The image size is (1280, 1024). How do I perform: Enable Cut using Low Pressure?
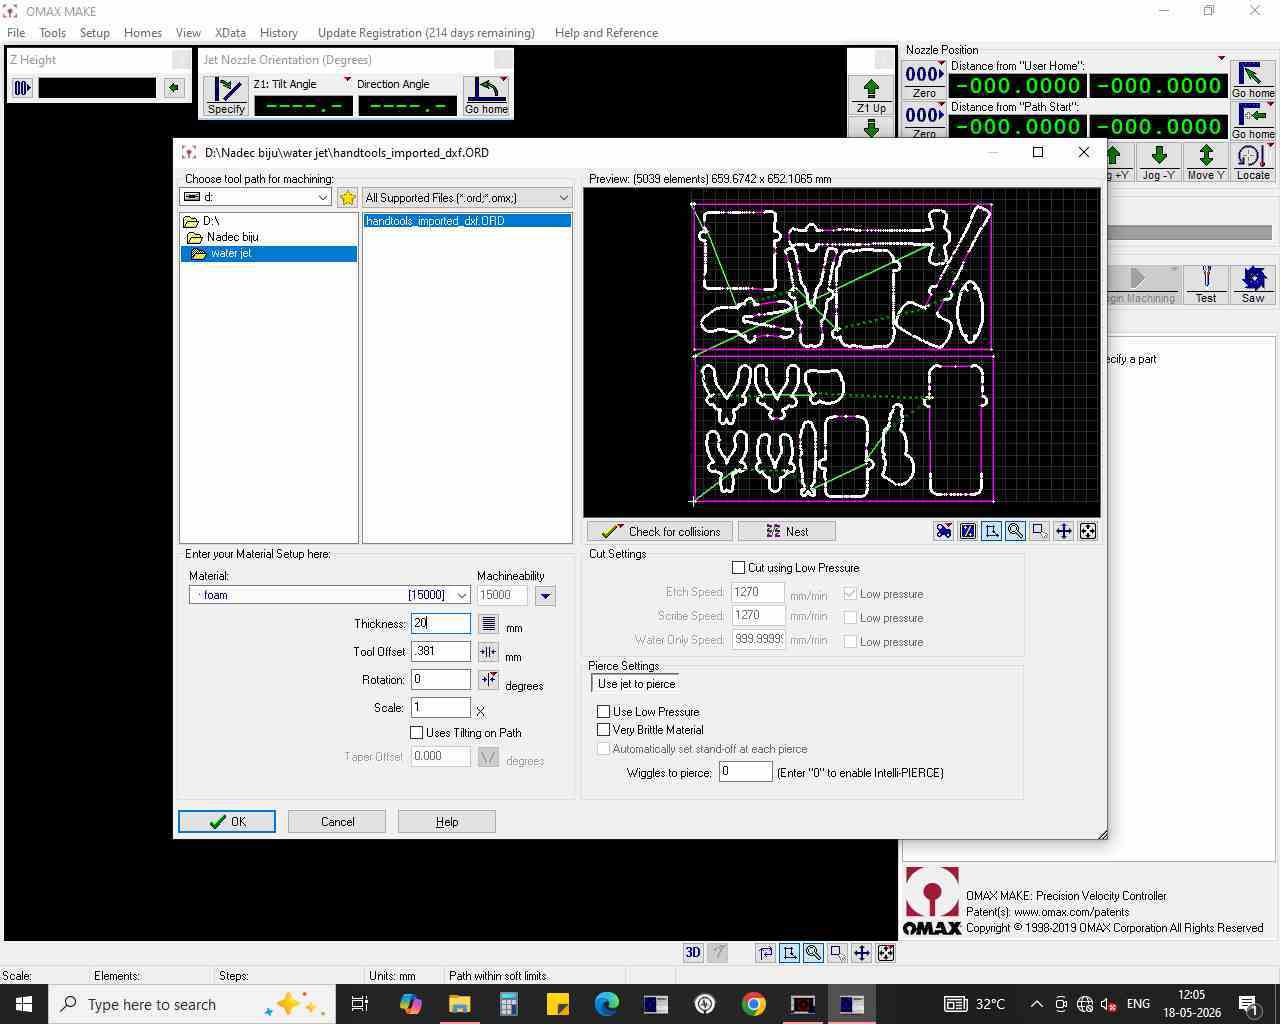click(x=739, y=568)
